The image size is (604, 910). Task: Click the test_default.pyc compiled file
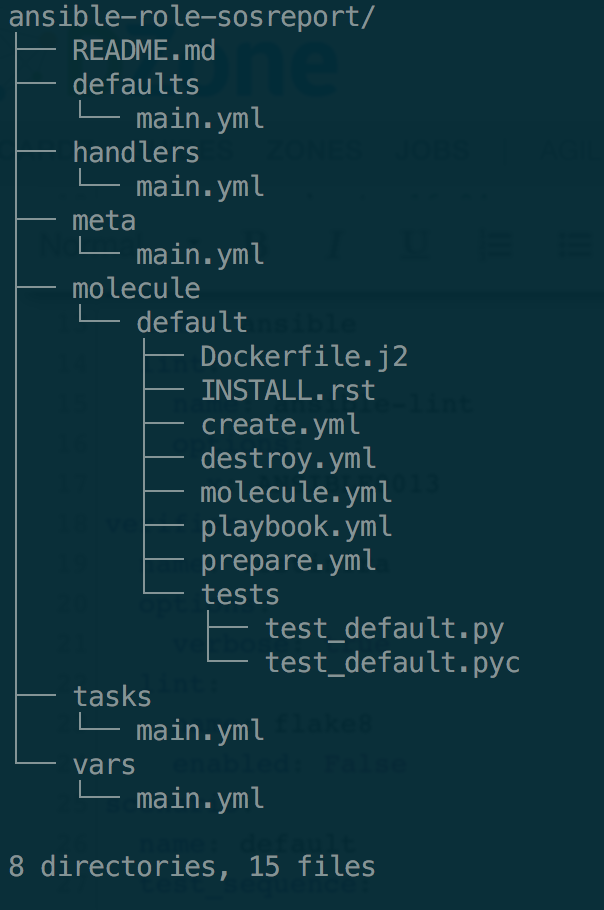(x=392, y=662)
